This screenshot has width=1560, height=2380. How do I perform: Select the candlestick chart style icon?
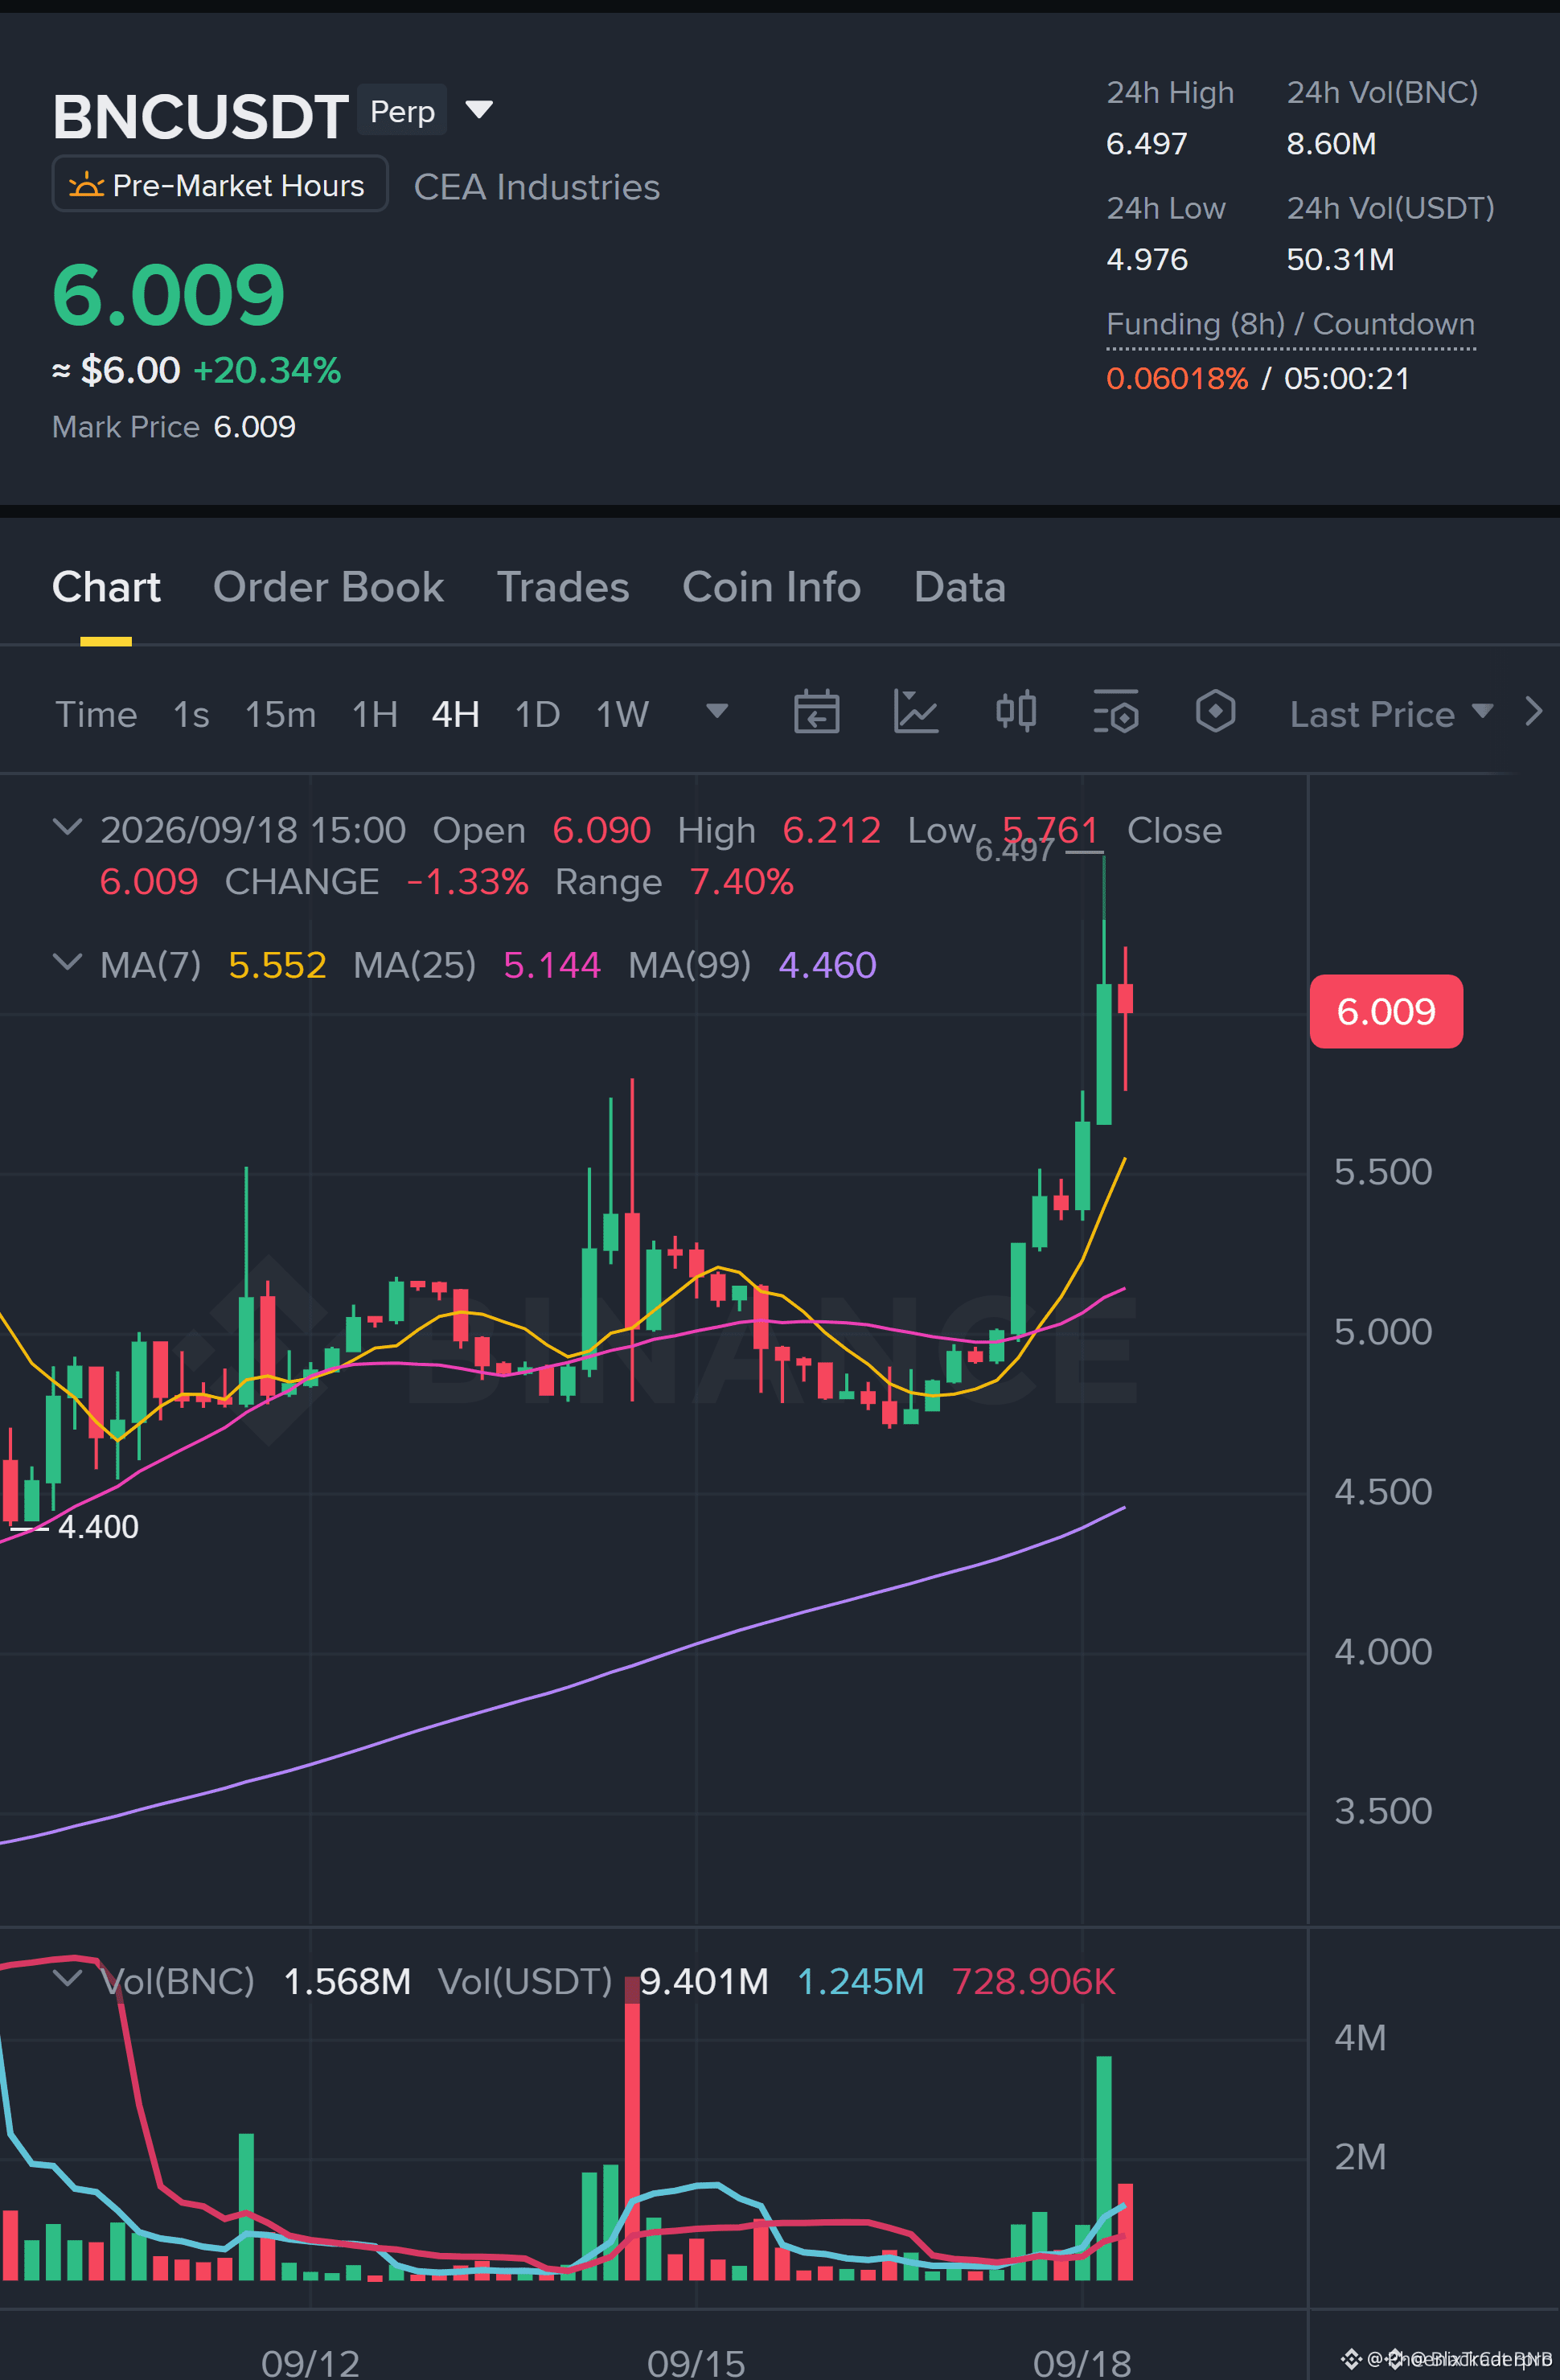coord(1016,712)
